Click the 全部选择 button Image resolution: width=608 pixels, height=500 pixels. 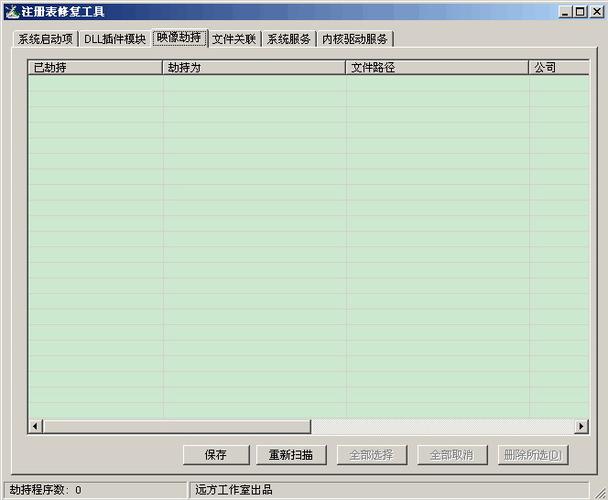pyautogui.click(x=371, y=455)
